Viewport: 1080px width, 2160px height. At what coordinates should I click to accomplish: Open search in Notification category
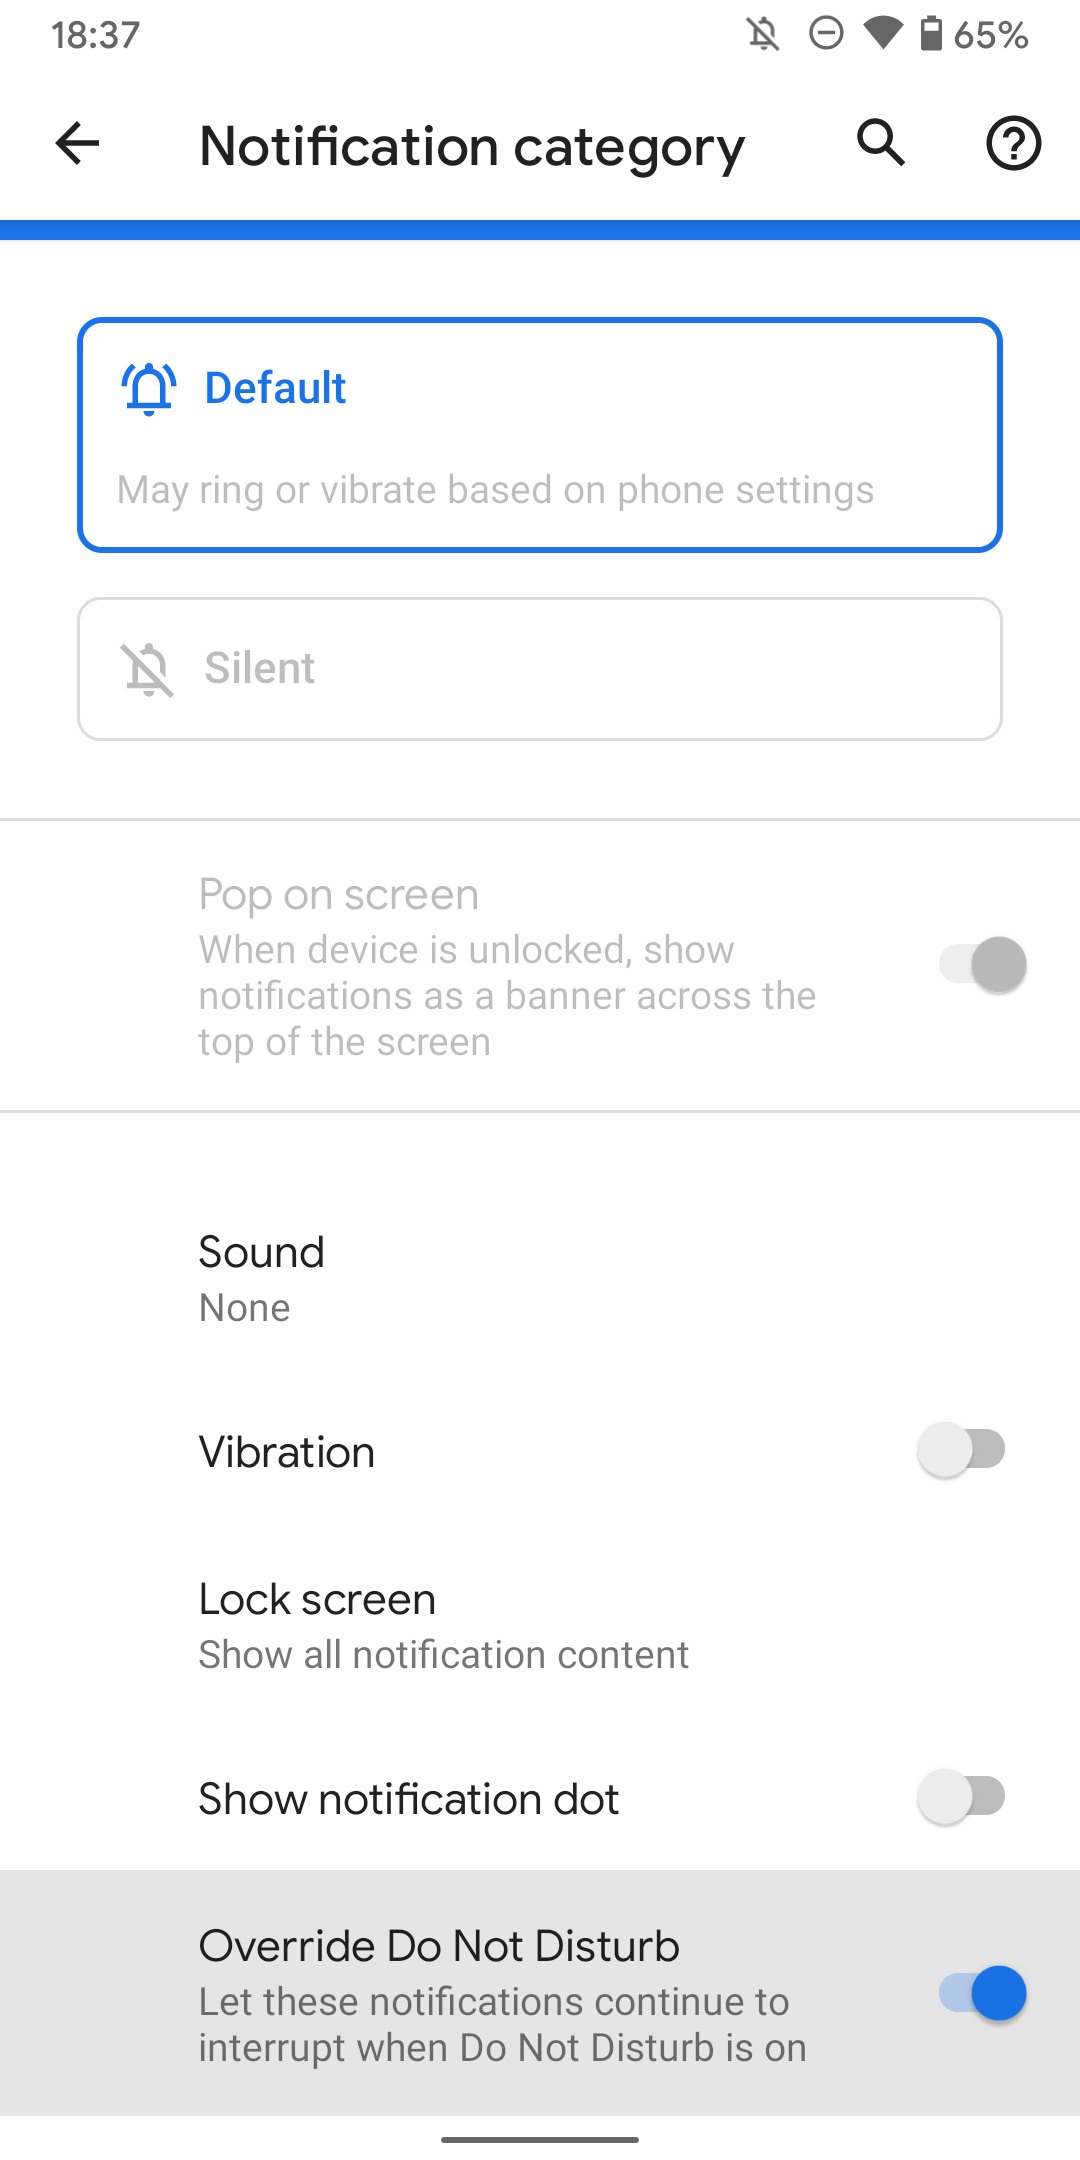coord(881,144)
